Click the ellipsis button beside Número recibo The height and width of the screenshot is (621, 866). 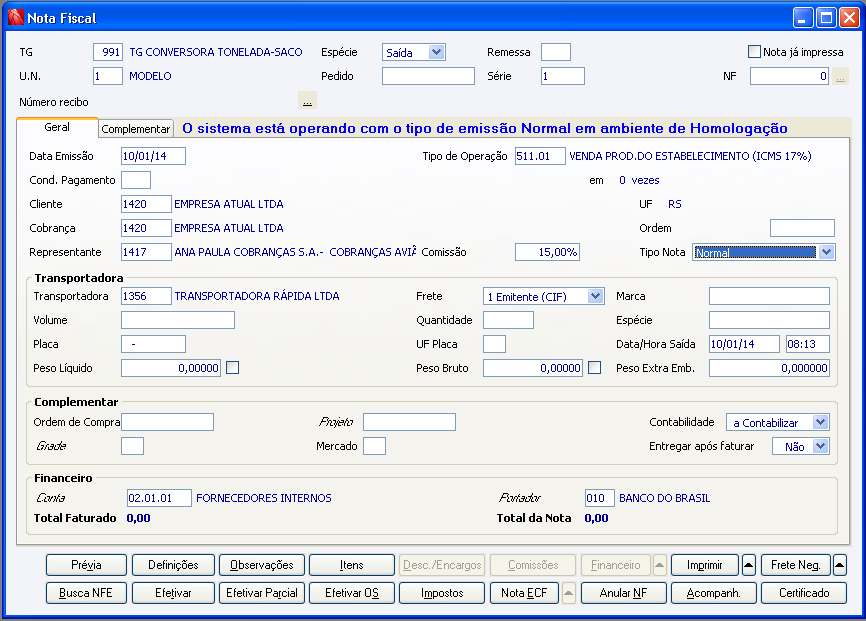click(307, 101)
